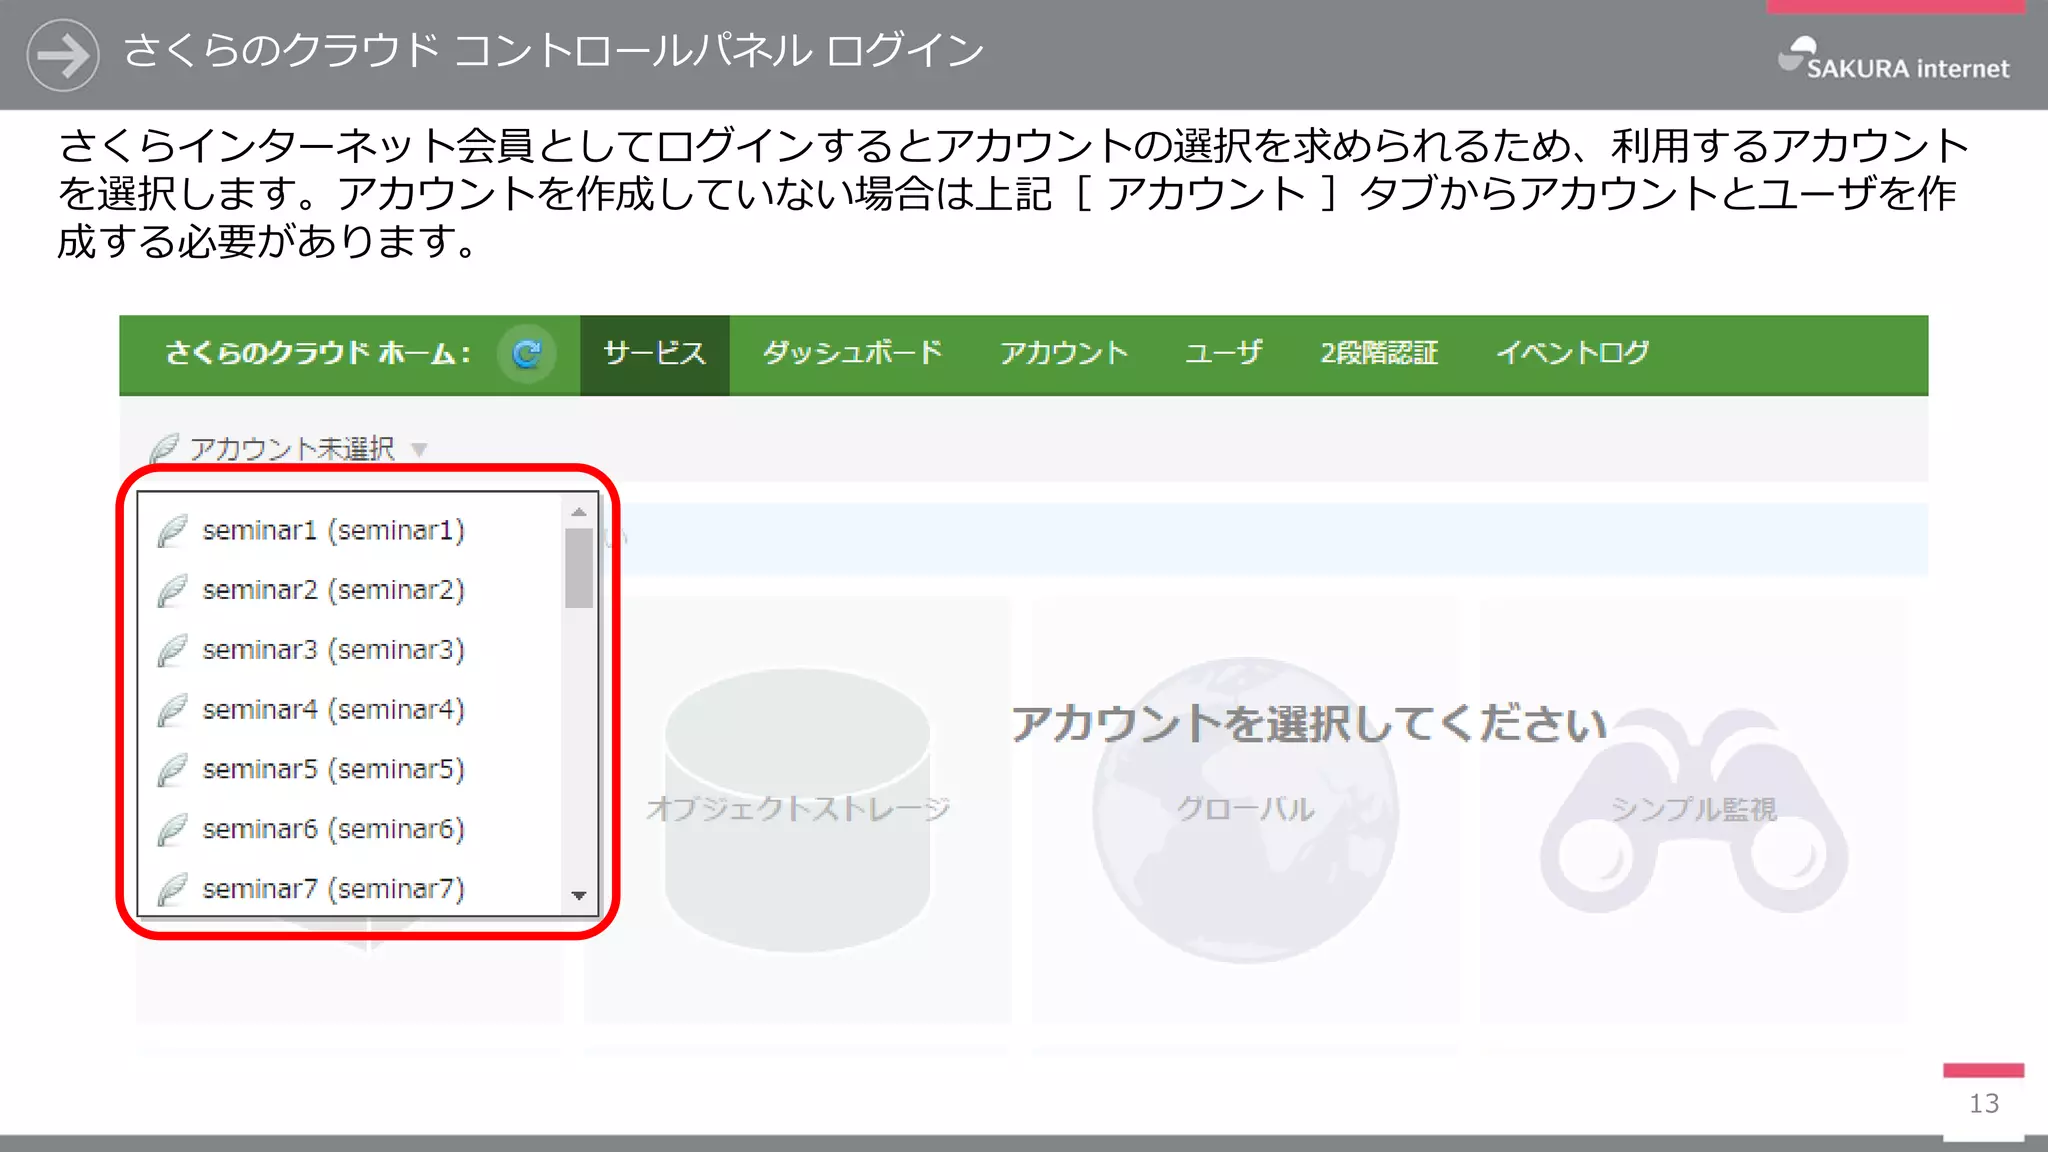Select seminar4 (seminar4) entry
This screenshot has height=1152, width=2048.
[350, 710]
